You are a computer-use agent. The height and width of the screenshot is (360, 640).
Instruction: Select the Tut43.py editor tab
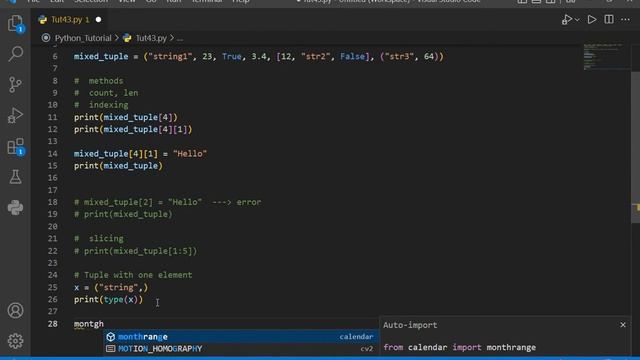70,20
